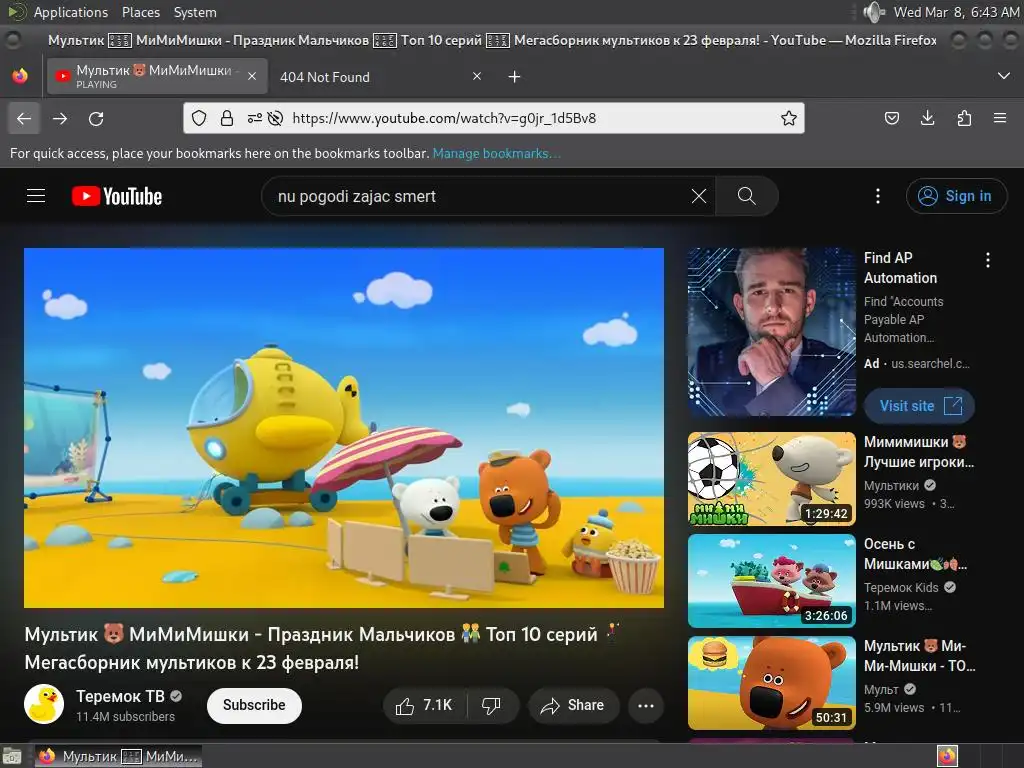Click the 11.4M subscribers text
Image resolution: width=1024 pixels, height=768 pixels.
(x=125, y=716)
